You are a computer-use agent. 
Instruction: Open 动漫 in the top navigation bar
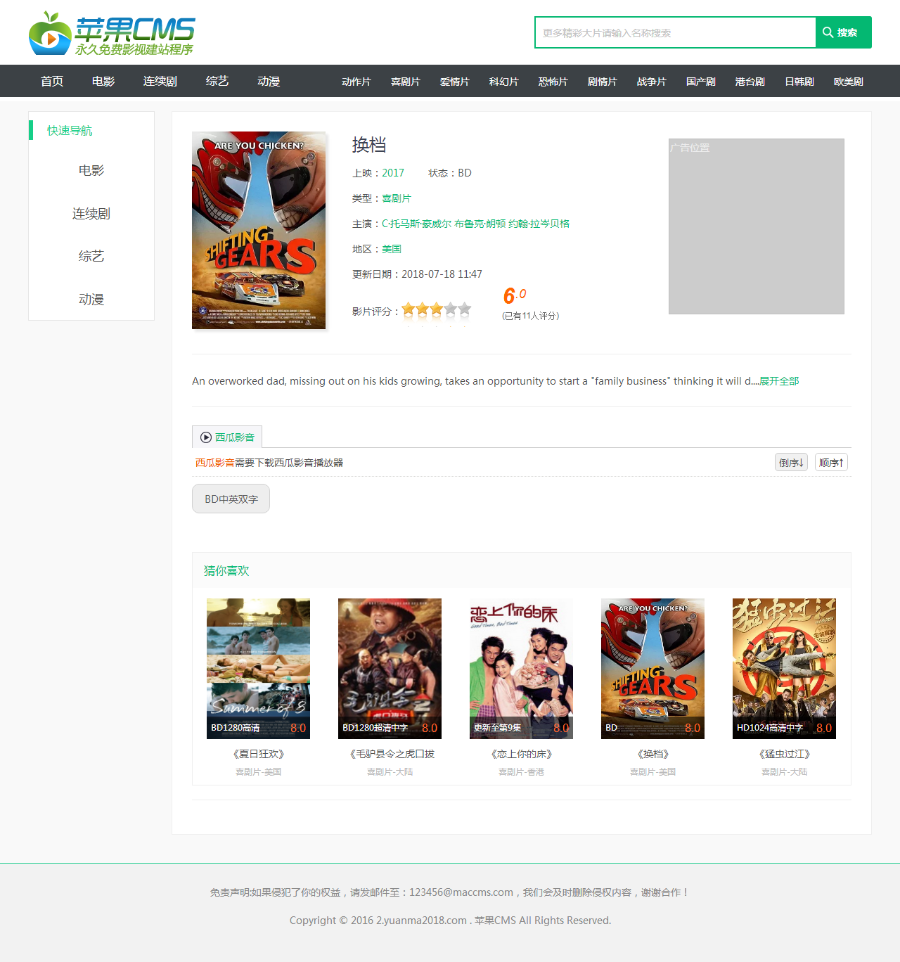[269, 81]
